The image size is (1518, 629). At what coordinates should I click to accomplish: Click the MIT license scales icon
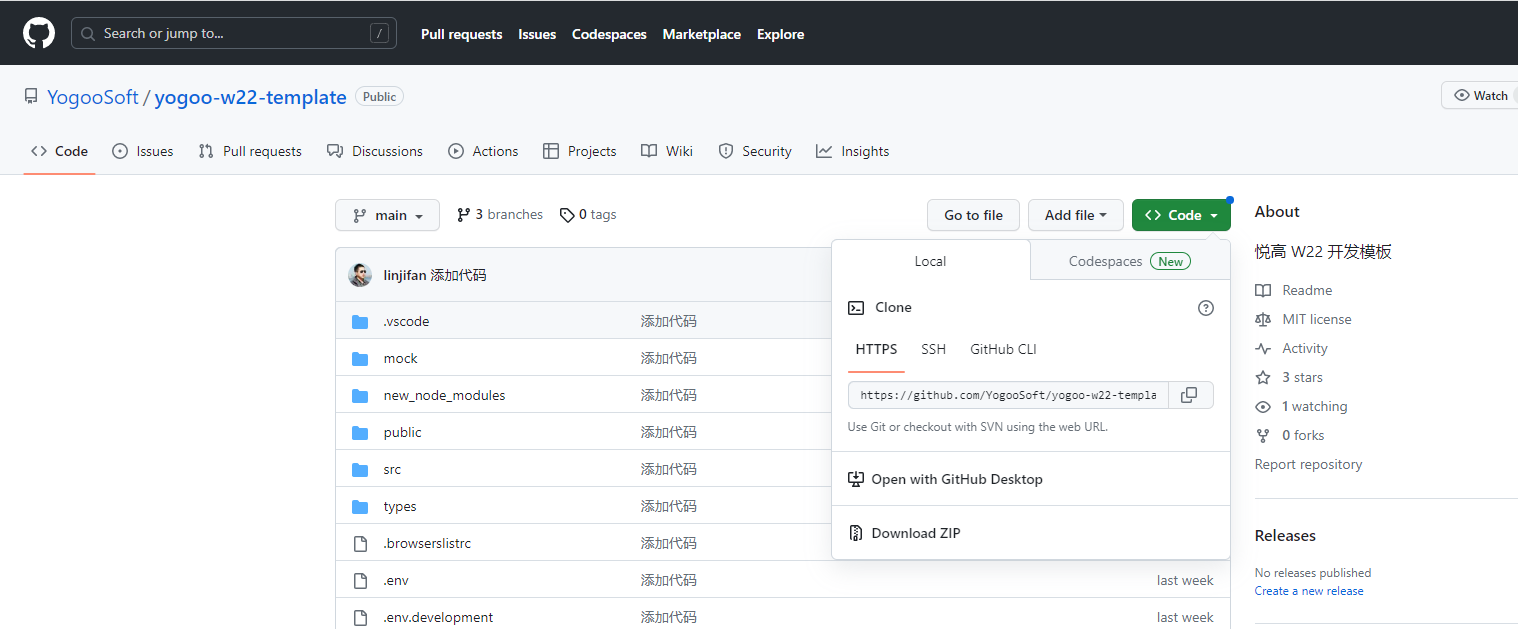click(x=1262, y=319)
